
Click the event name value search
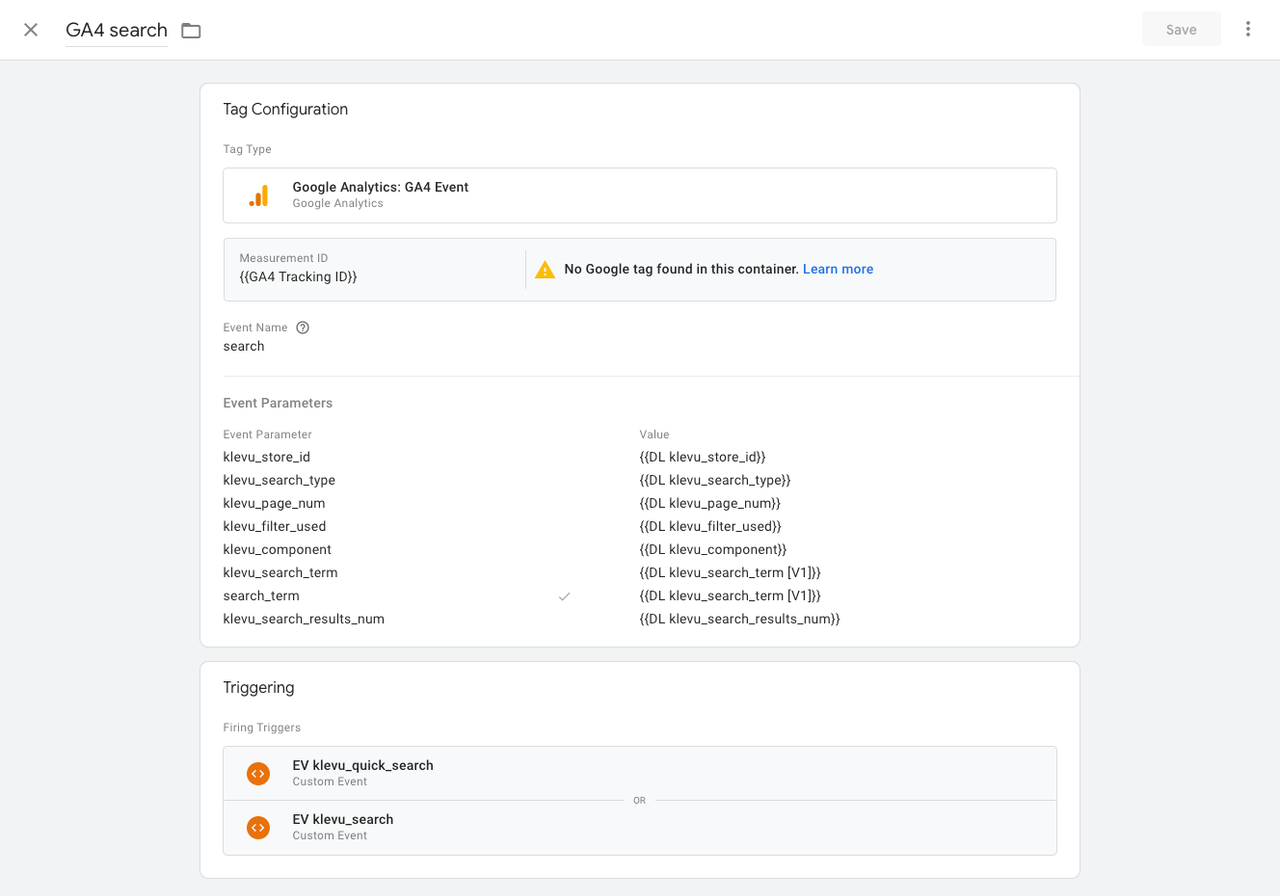pyautogui.click(x=244, y=346)
